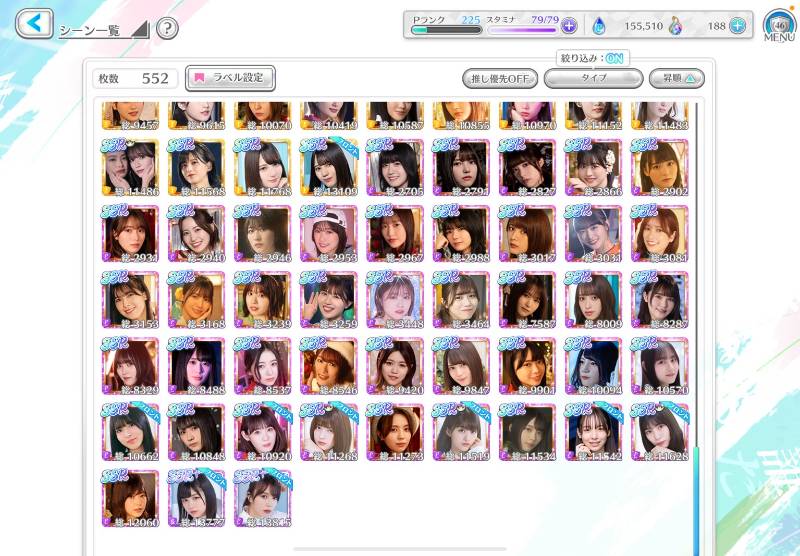Click the pink flag on ラベル設定
This screenshot has height=556, width=800.
coord(199,78)
